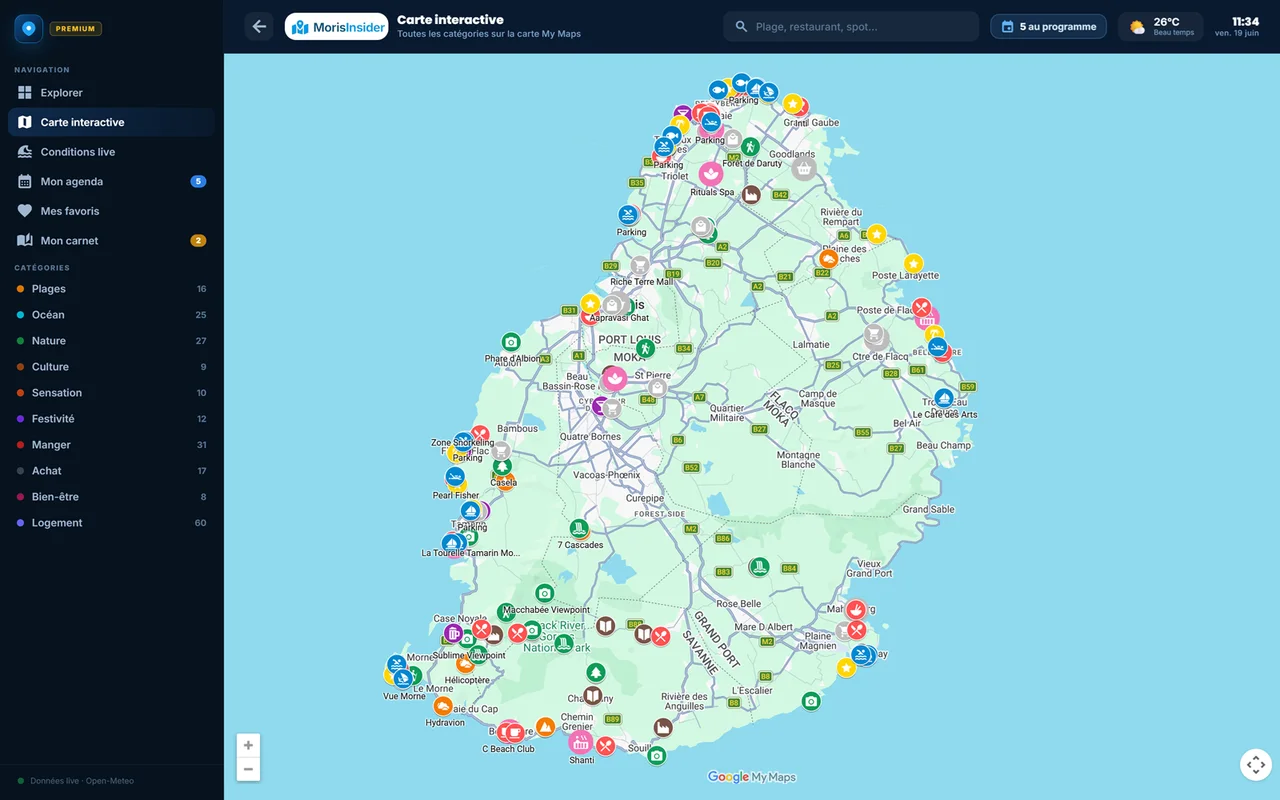This screenshot has width=1280, height=800.
Task: Choose the Logement category
Action: click(111, 523)
